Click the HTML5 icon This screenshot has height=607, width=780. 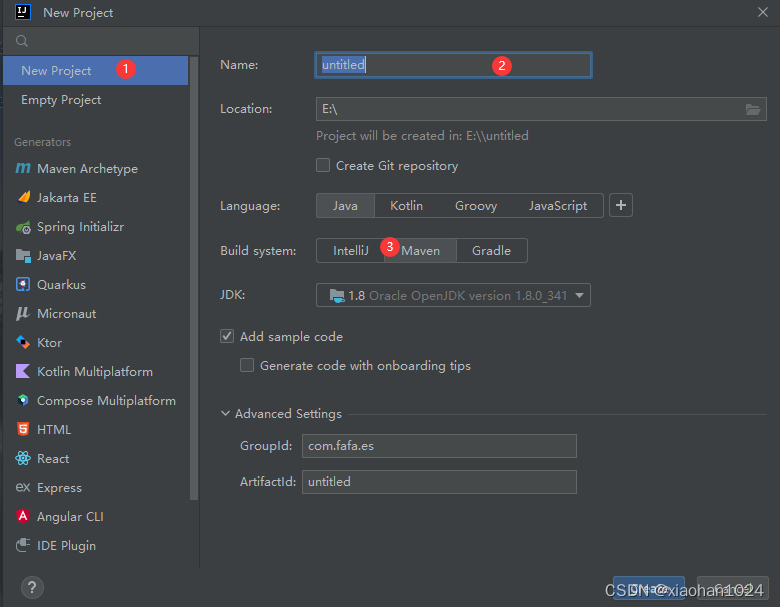click(x=23, y=429)
